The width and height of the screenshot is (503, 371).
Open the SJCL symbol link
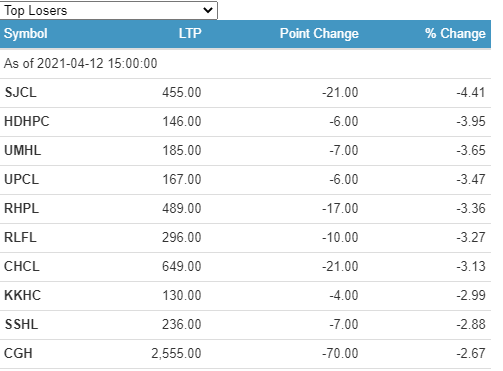point(21,92)
